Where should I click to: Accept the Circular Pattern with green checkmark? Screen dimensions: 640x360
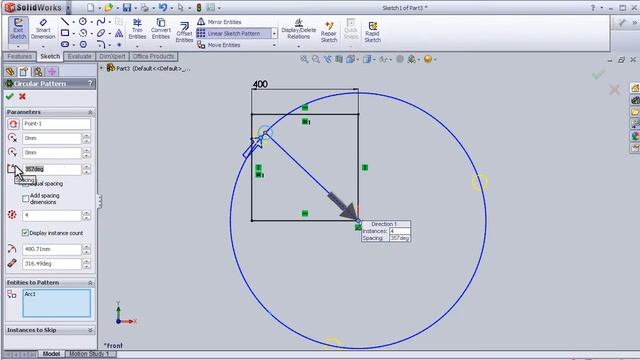pyautogui.click(x=9, y=96)
